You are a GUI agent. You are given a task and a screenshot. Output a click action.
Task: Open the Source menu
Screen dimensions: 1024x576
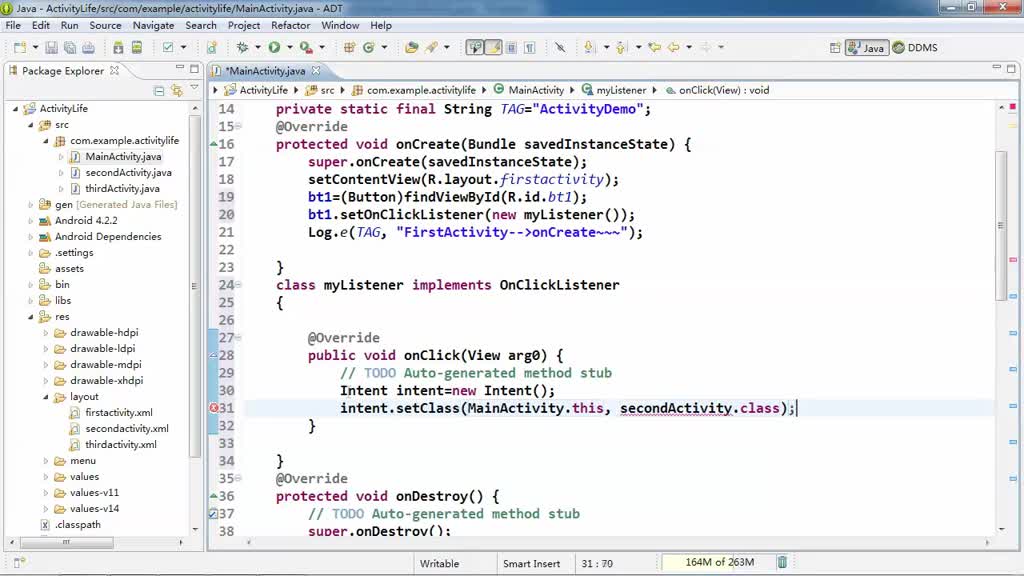pyautogui.click(x=105, y=25)
